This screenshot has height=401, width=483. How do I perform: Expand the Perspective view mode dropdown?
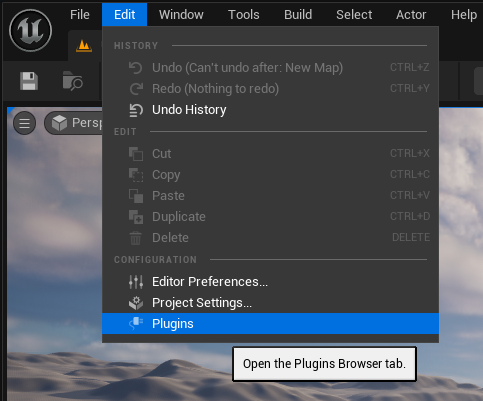click(x=74, y=123)
